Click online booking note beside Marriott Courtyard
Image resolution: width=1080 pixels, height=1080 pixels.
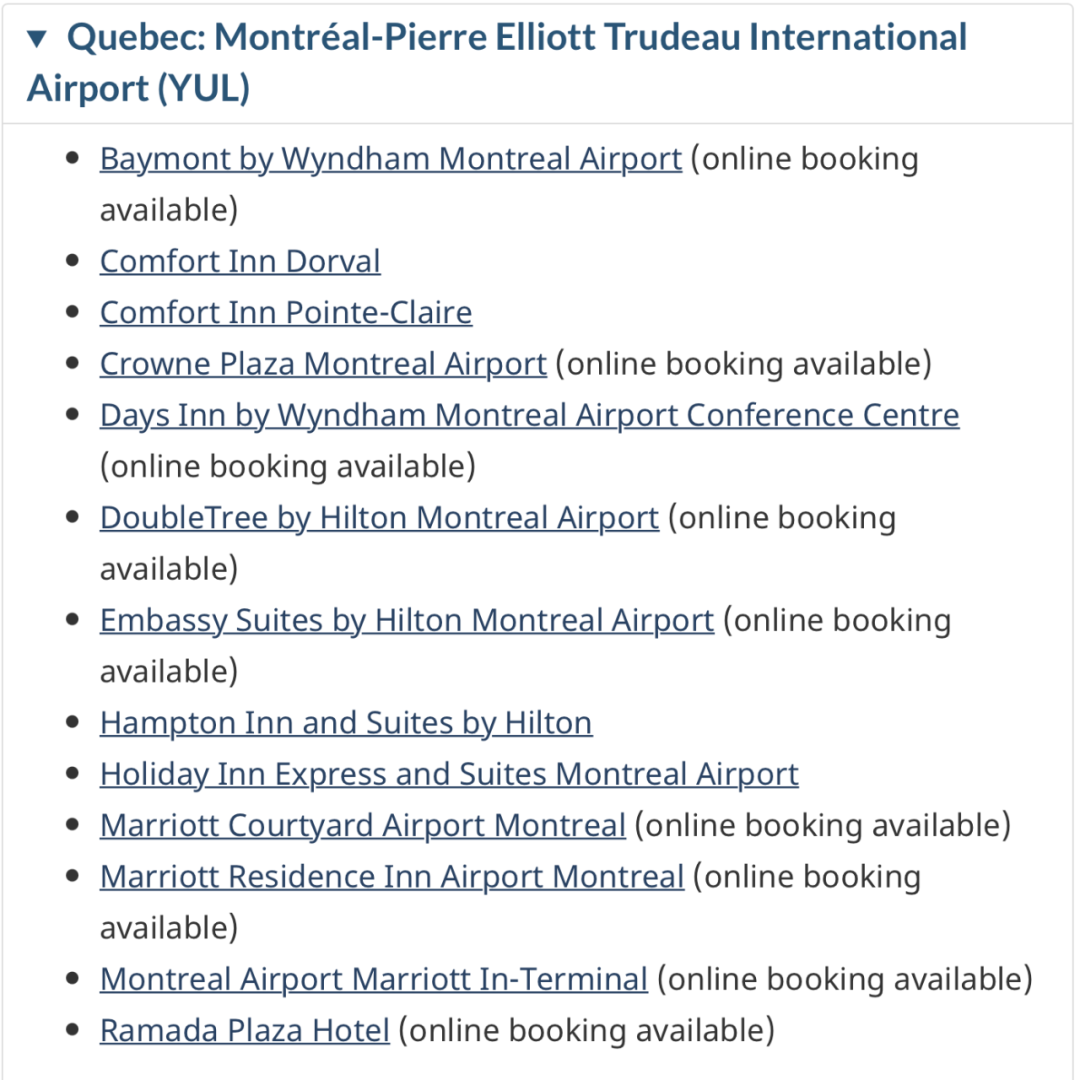click(x=822, y=826)
